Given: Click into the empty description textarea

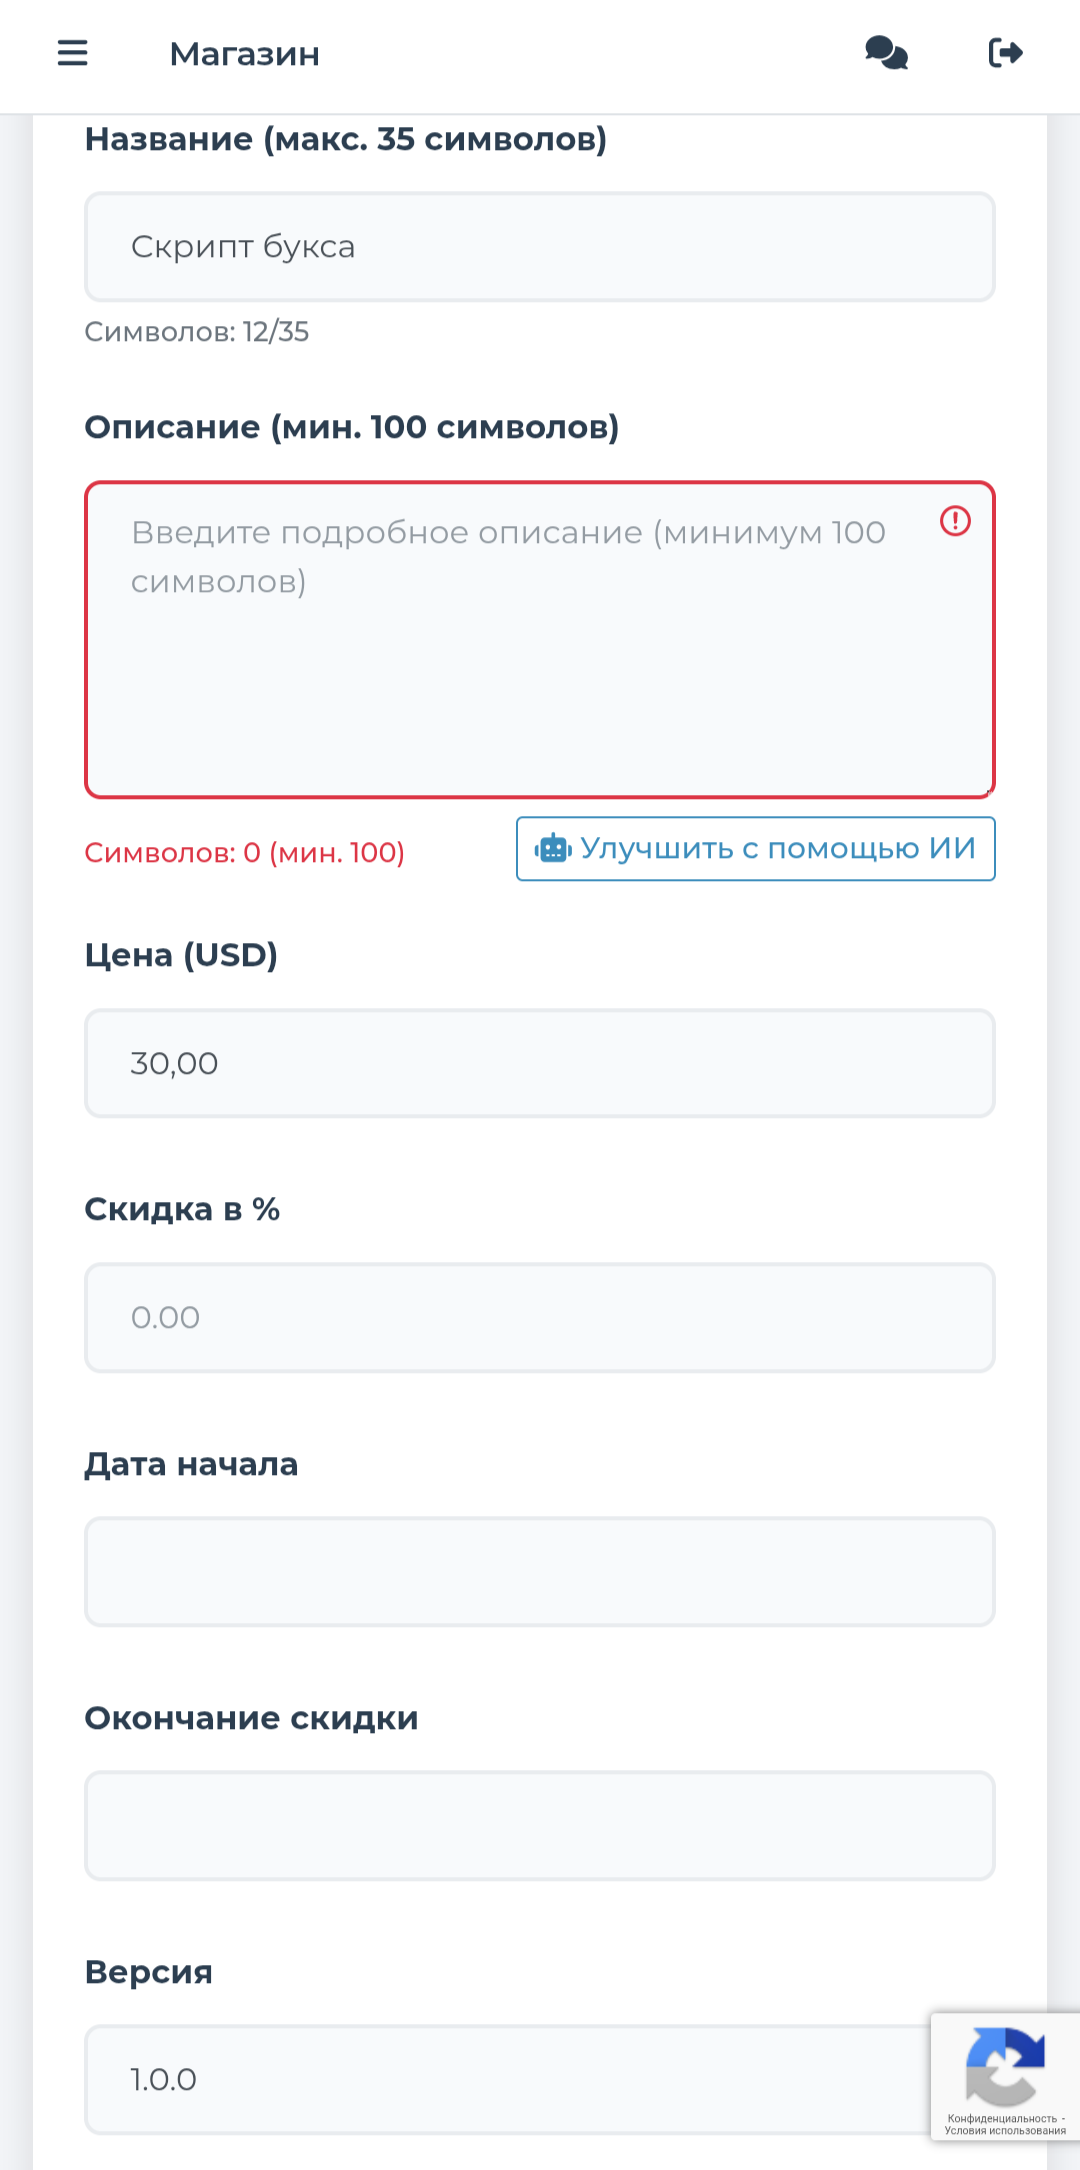Looking at the screenshot, I should (540, 680).
